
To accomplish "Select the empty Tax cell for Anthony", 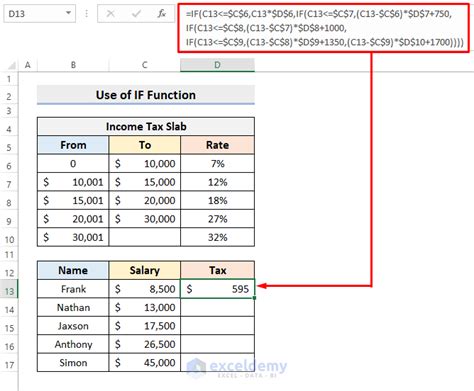I will tap(217, 344).
